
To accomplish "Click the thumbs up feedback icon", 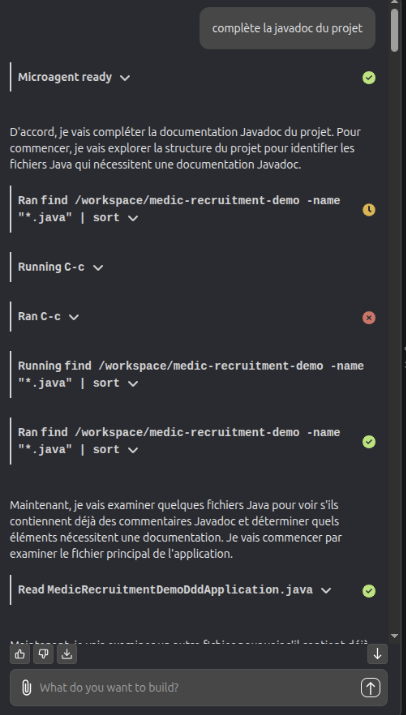I will pos(20,654).
